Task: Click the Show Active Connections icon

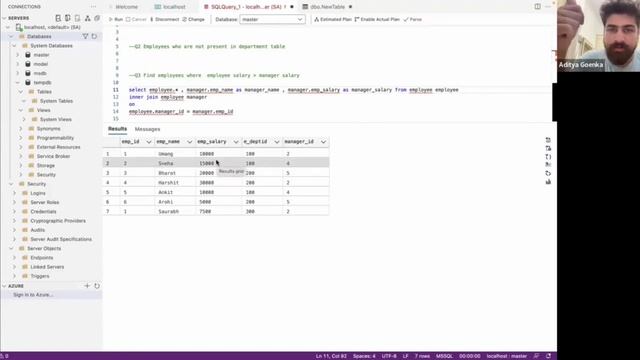Action: coord(87,18)
